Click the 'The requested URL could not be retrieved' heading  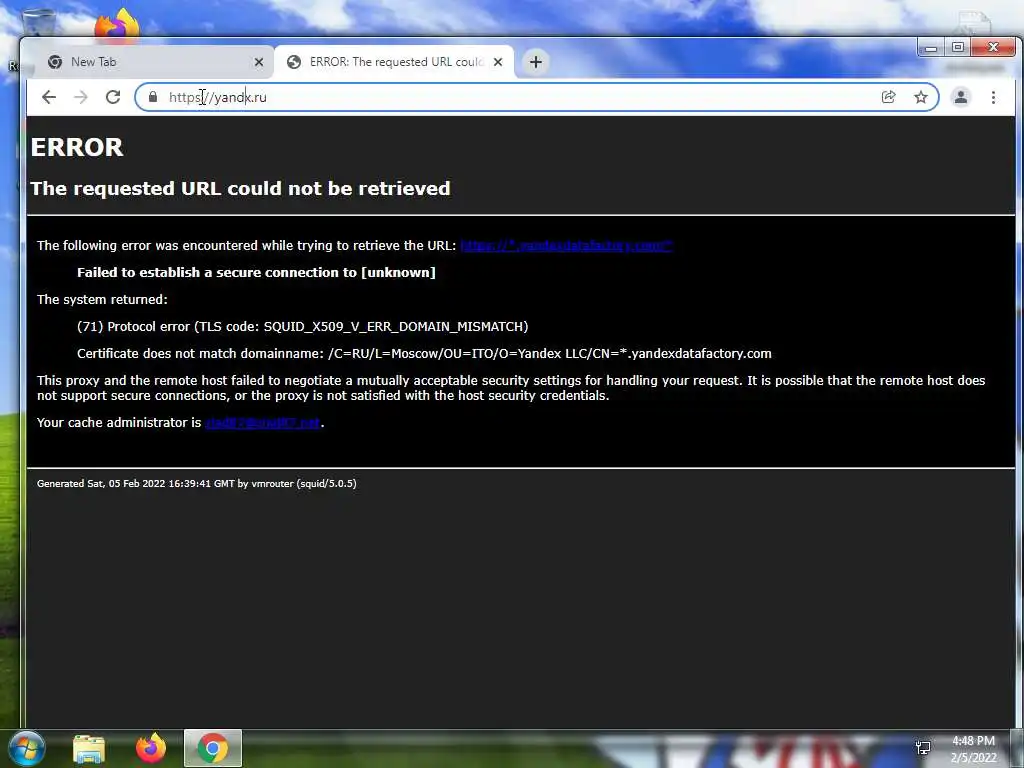240,189
